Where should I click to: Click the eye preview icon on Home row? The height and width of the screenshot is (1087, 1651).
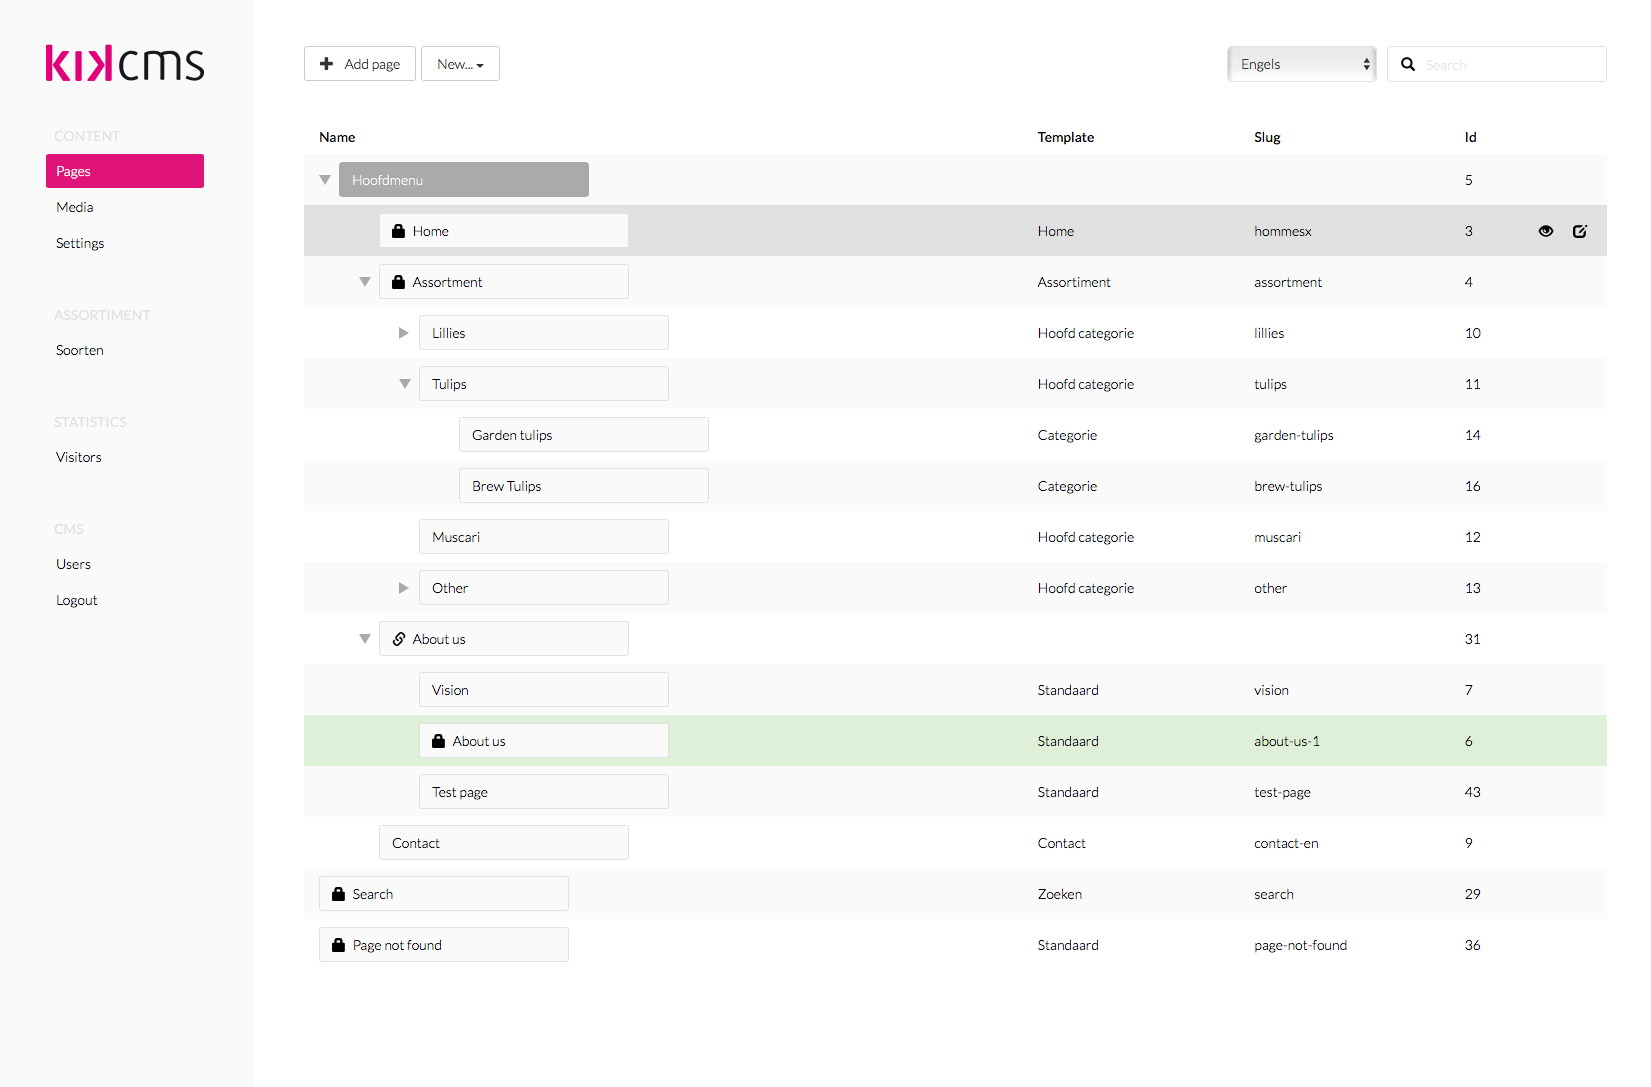click(x=1546, y=231)
